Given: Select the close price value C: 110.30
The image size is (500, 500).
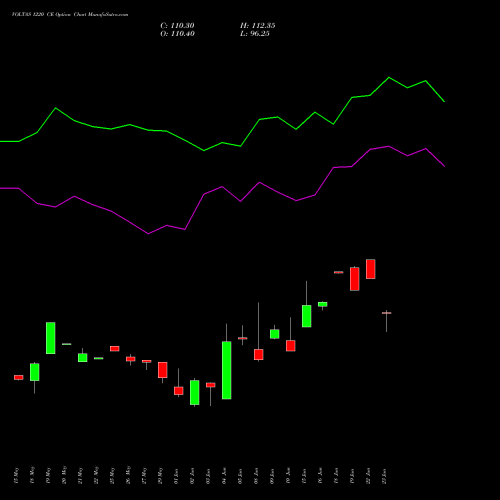Looking at the screenshot, I should [x=177, y=26].
